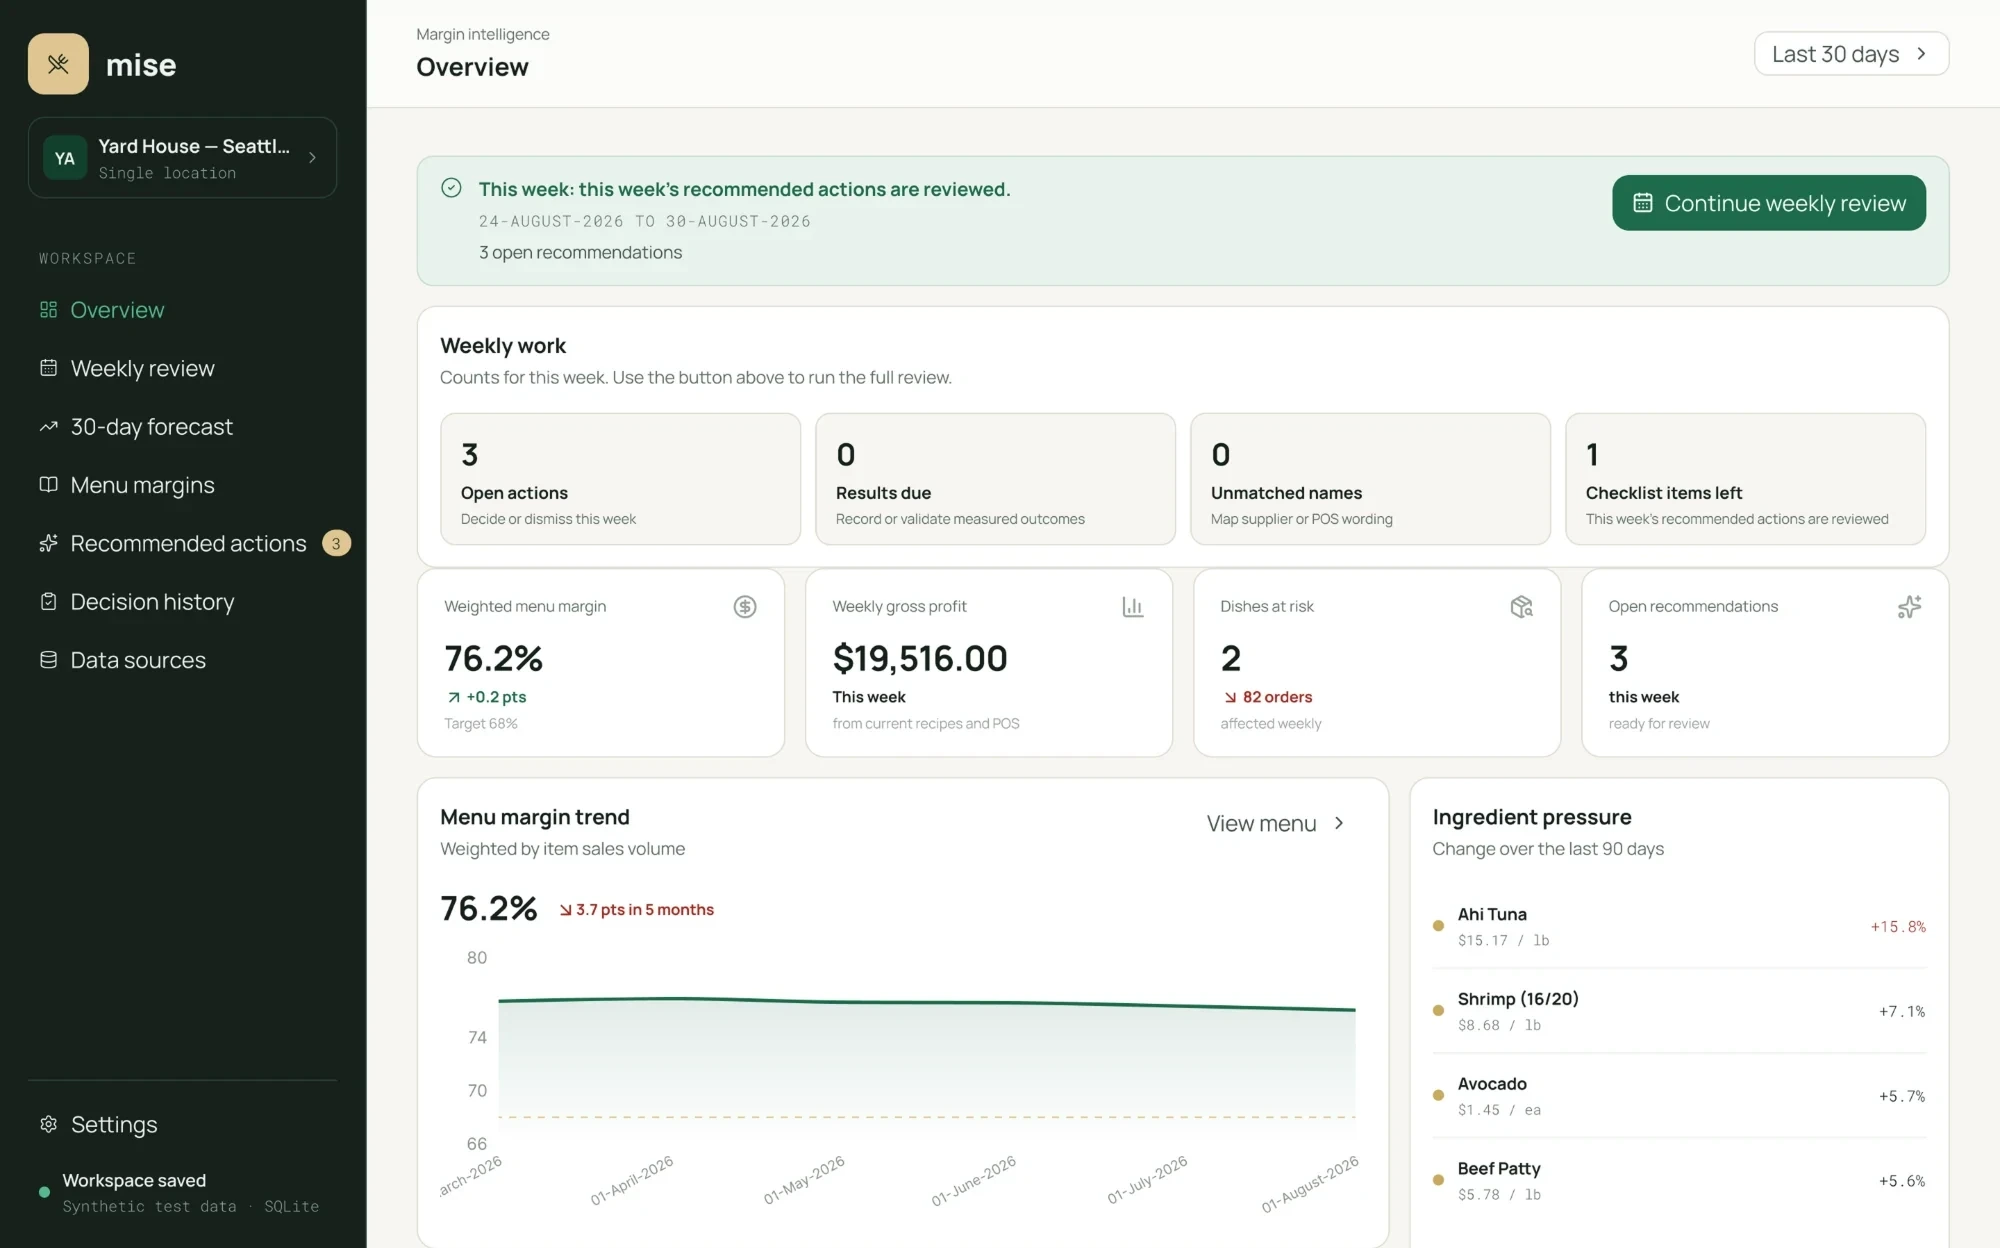
Task: Open the Open actions count card
Action: pyautogui.click(x=620, y=479)
